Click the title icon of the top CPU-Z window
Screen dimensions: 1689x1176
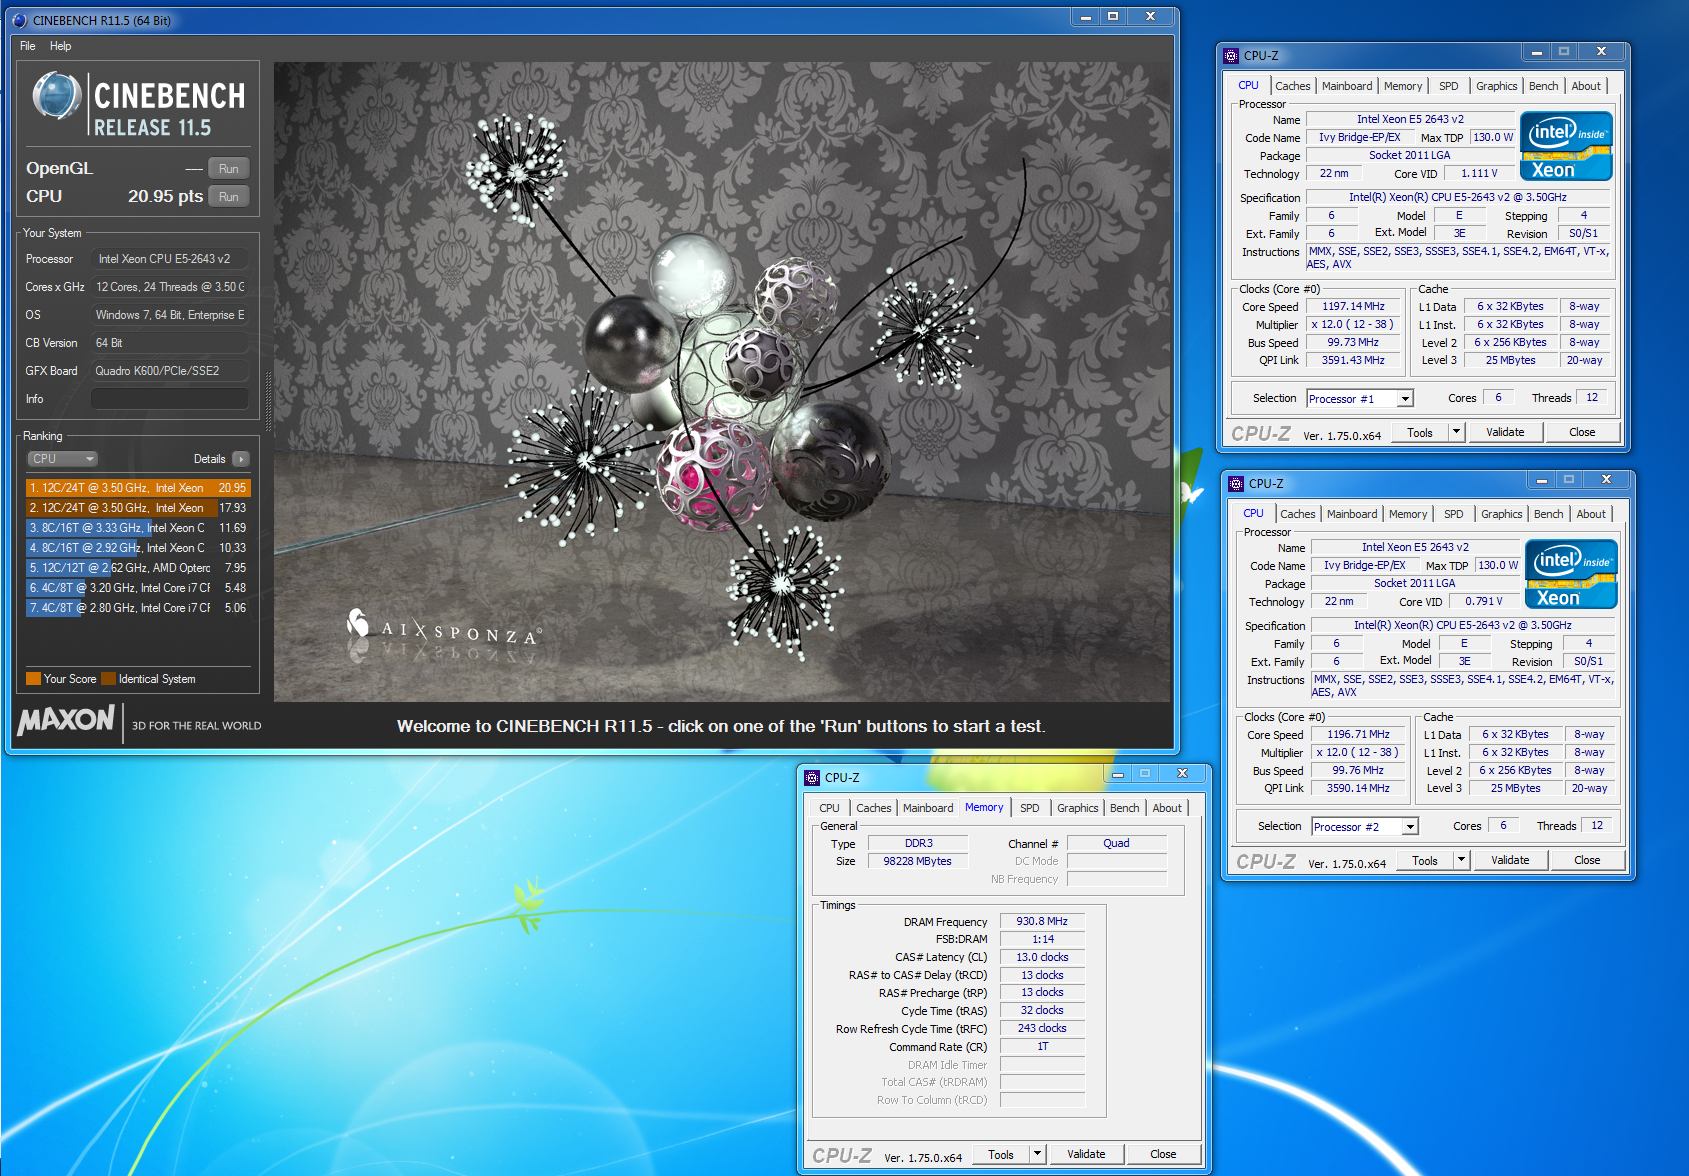click(1232, 56)
